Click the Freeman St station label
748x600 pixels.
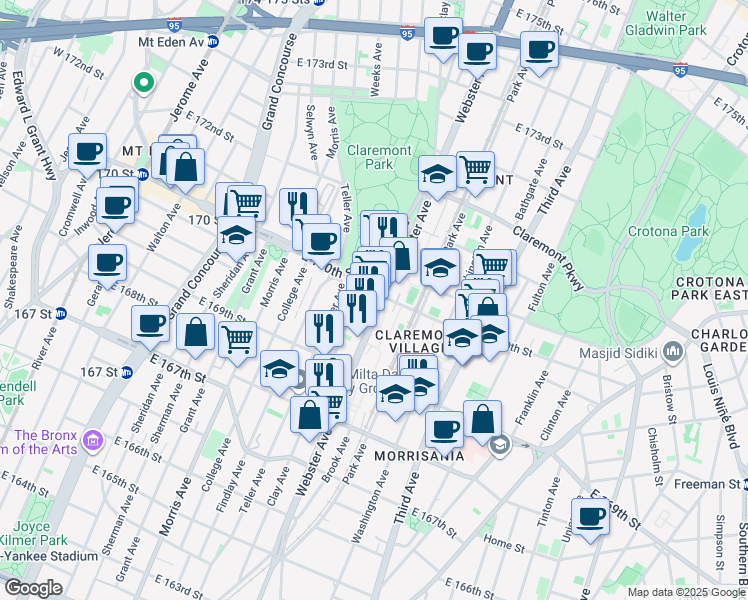pos(707,484)
